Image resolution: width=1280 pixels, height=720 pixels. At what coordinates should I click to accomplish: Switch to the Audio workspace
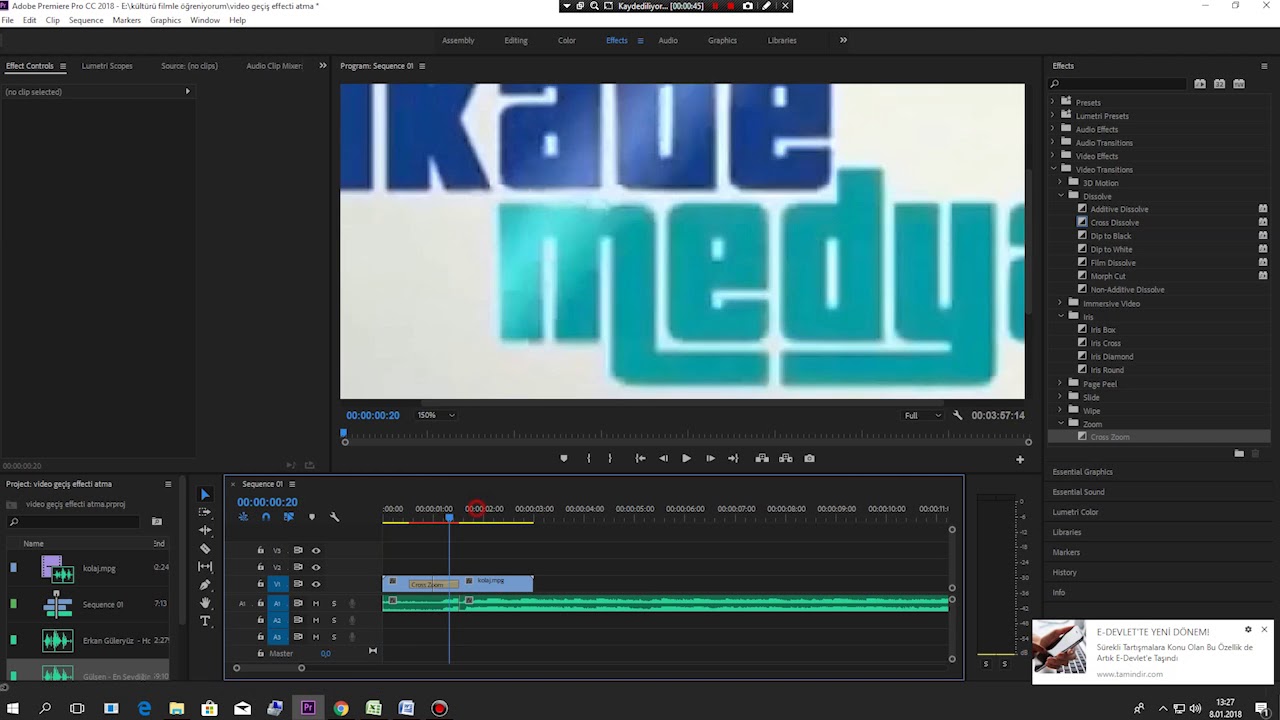tap(668, 40)
